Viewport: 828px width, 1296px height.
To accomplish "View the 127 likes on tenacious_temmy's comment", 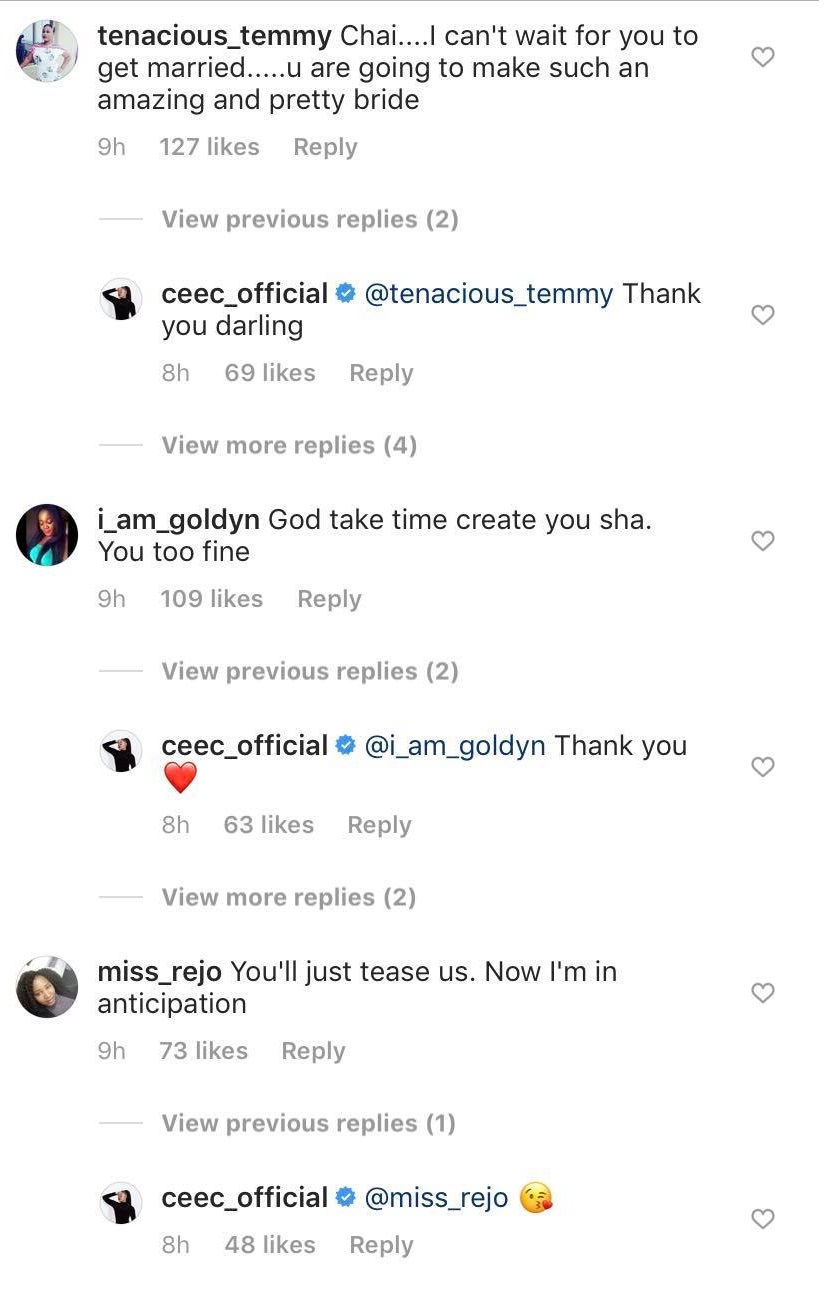I will pos(209,148).
